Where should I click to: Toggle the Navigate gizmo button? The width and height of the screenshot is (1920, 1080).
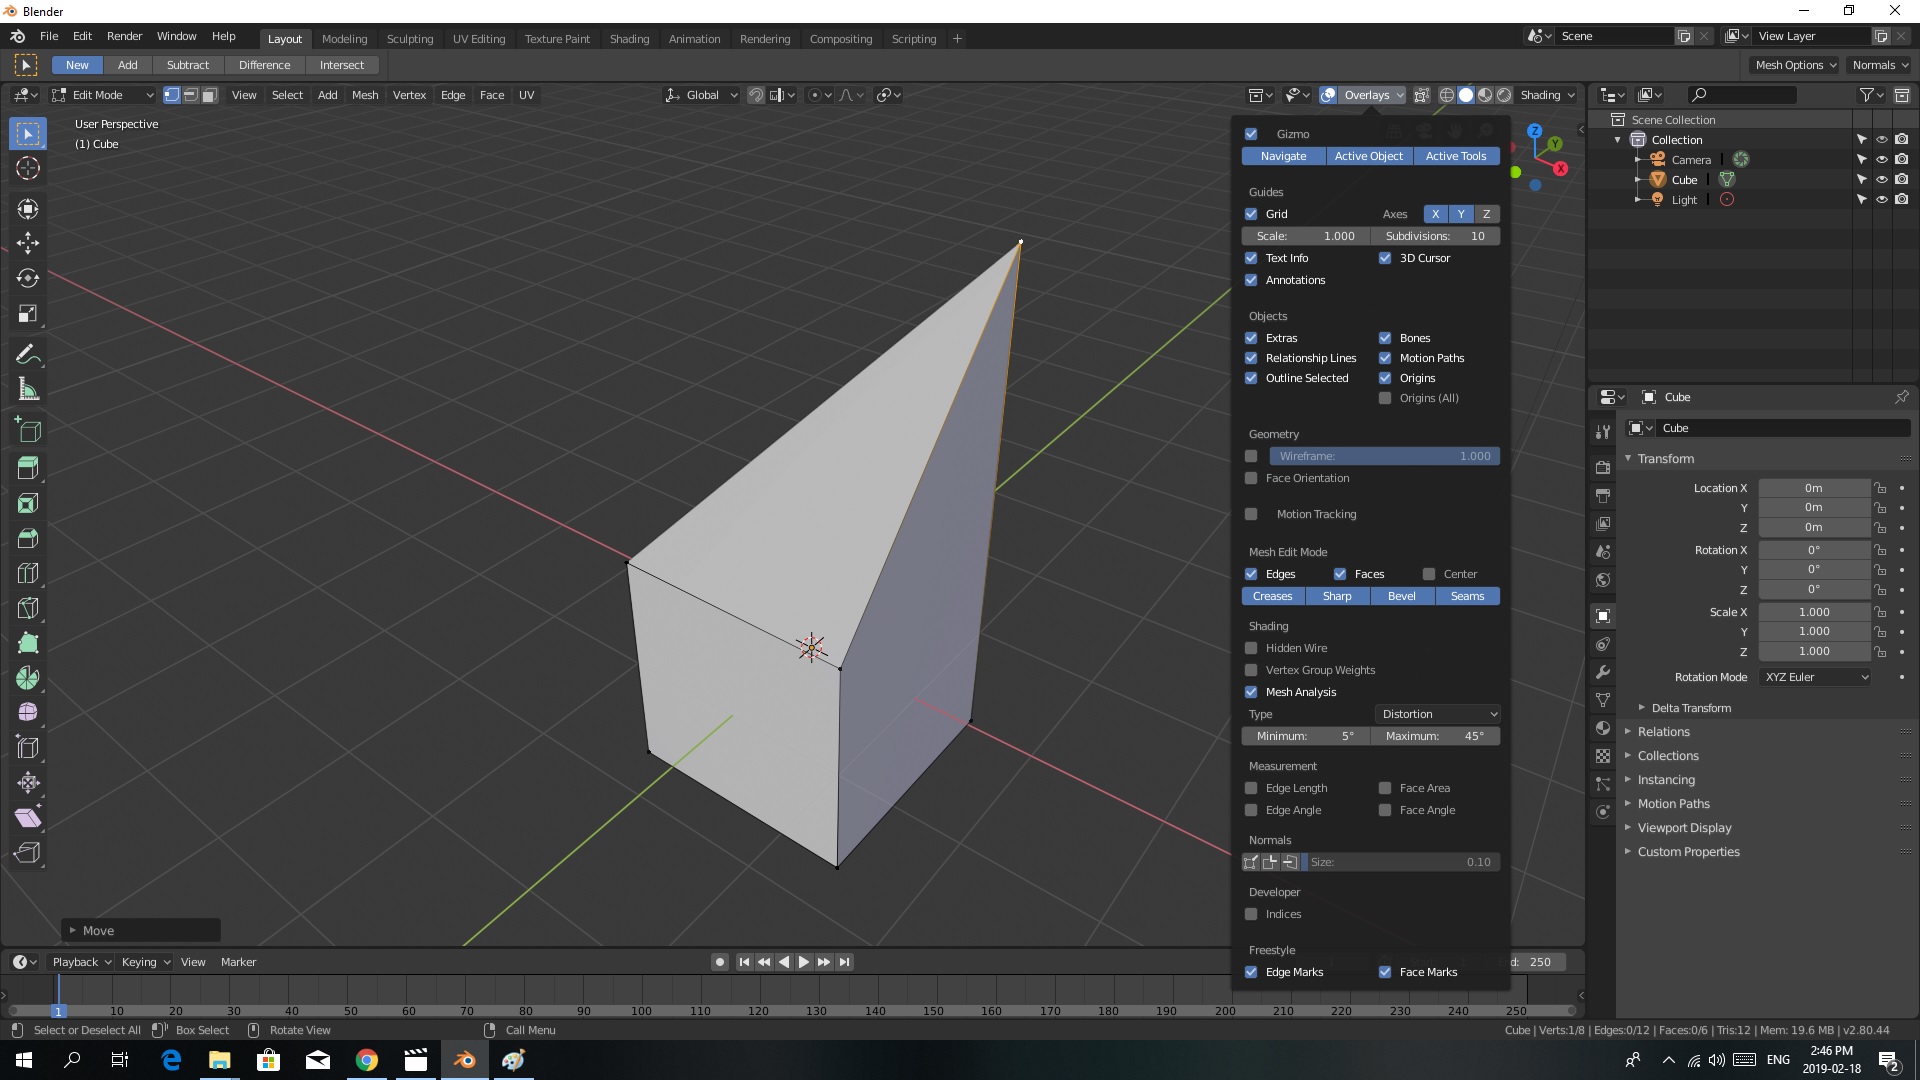click(1283, 156)
